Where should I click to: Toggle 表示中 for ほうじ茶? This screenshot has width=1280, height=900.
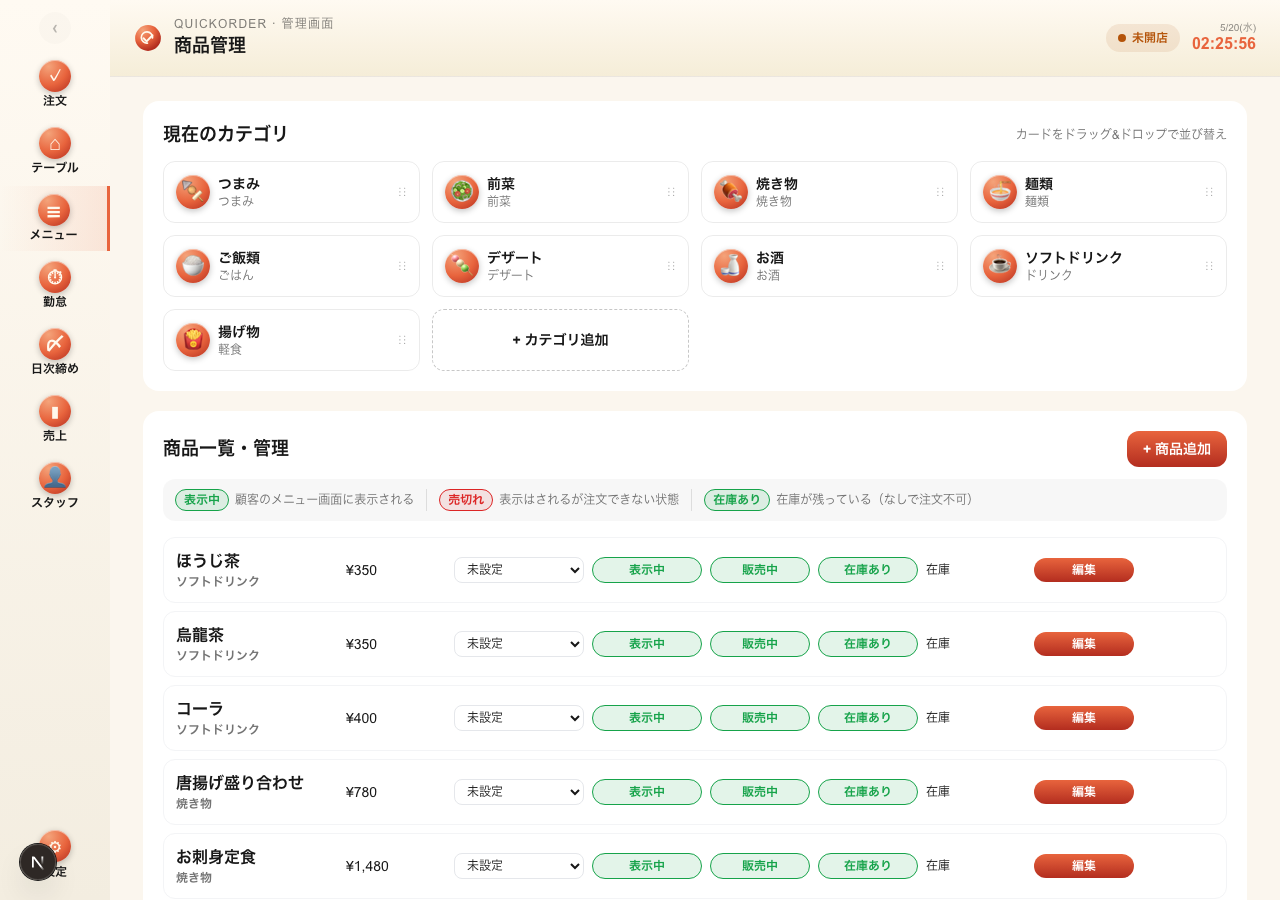(647, 570)
